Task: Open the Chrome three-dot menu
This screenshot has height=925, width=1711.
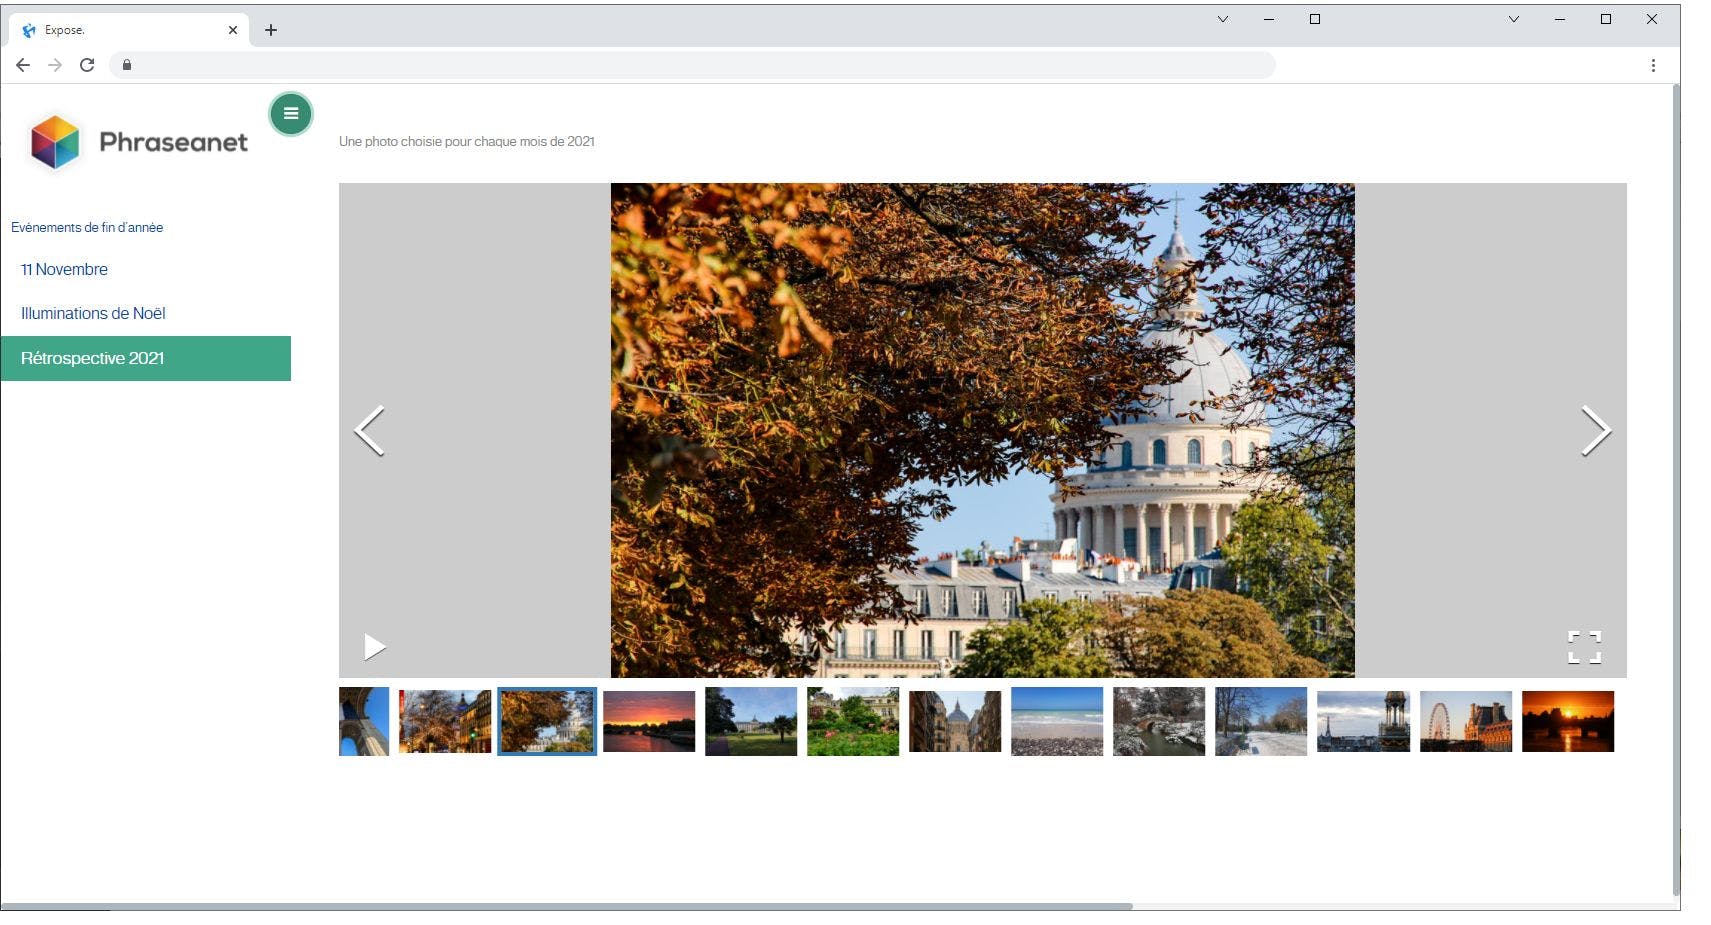Action: [1653, 65]
